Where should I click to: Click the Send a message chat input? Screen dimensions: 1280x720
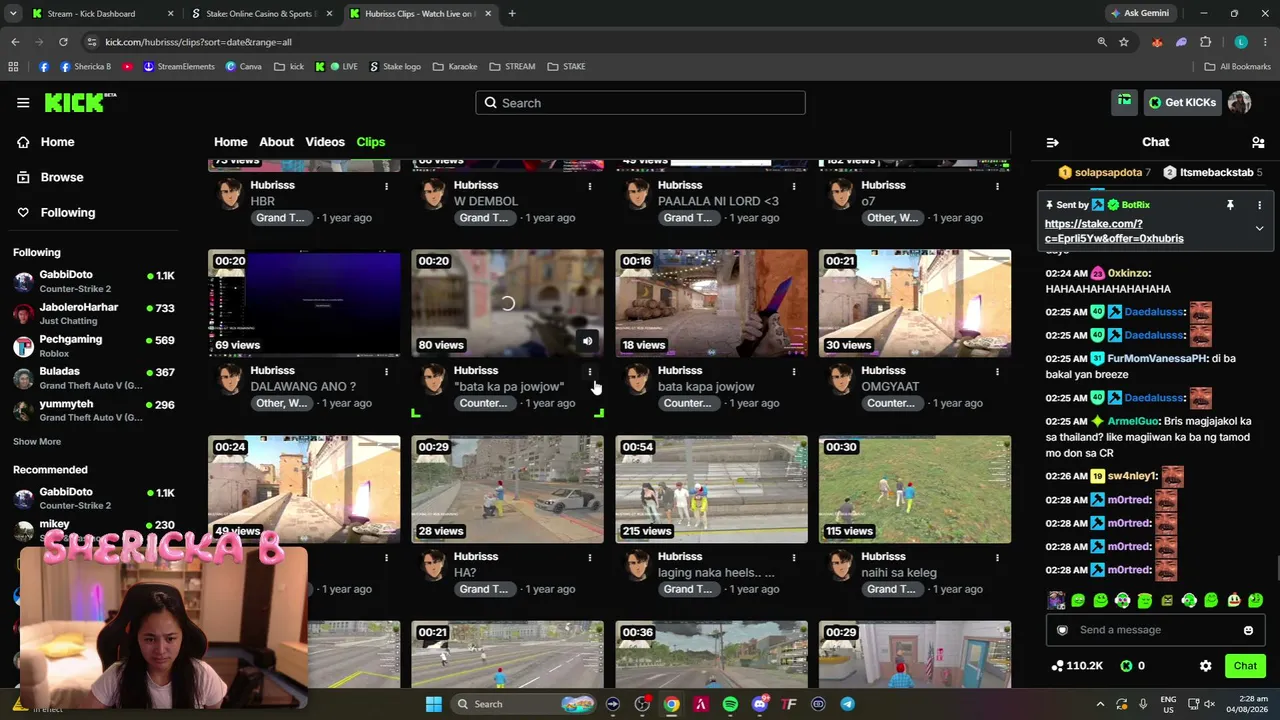click(x=1155, y=630)
